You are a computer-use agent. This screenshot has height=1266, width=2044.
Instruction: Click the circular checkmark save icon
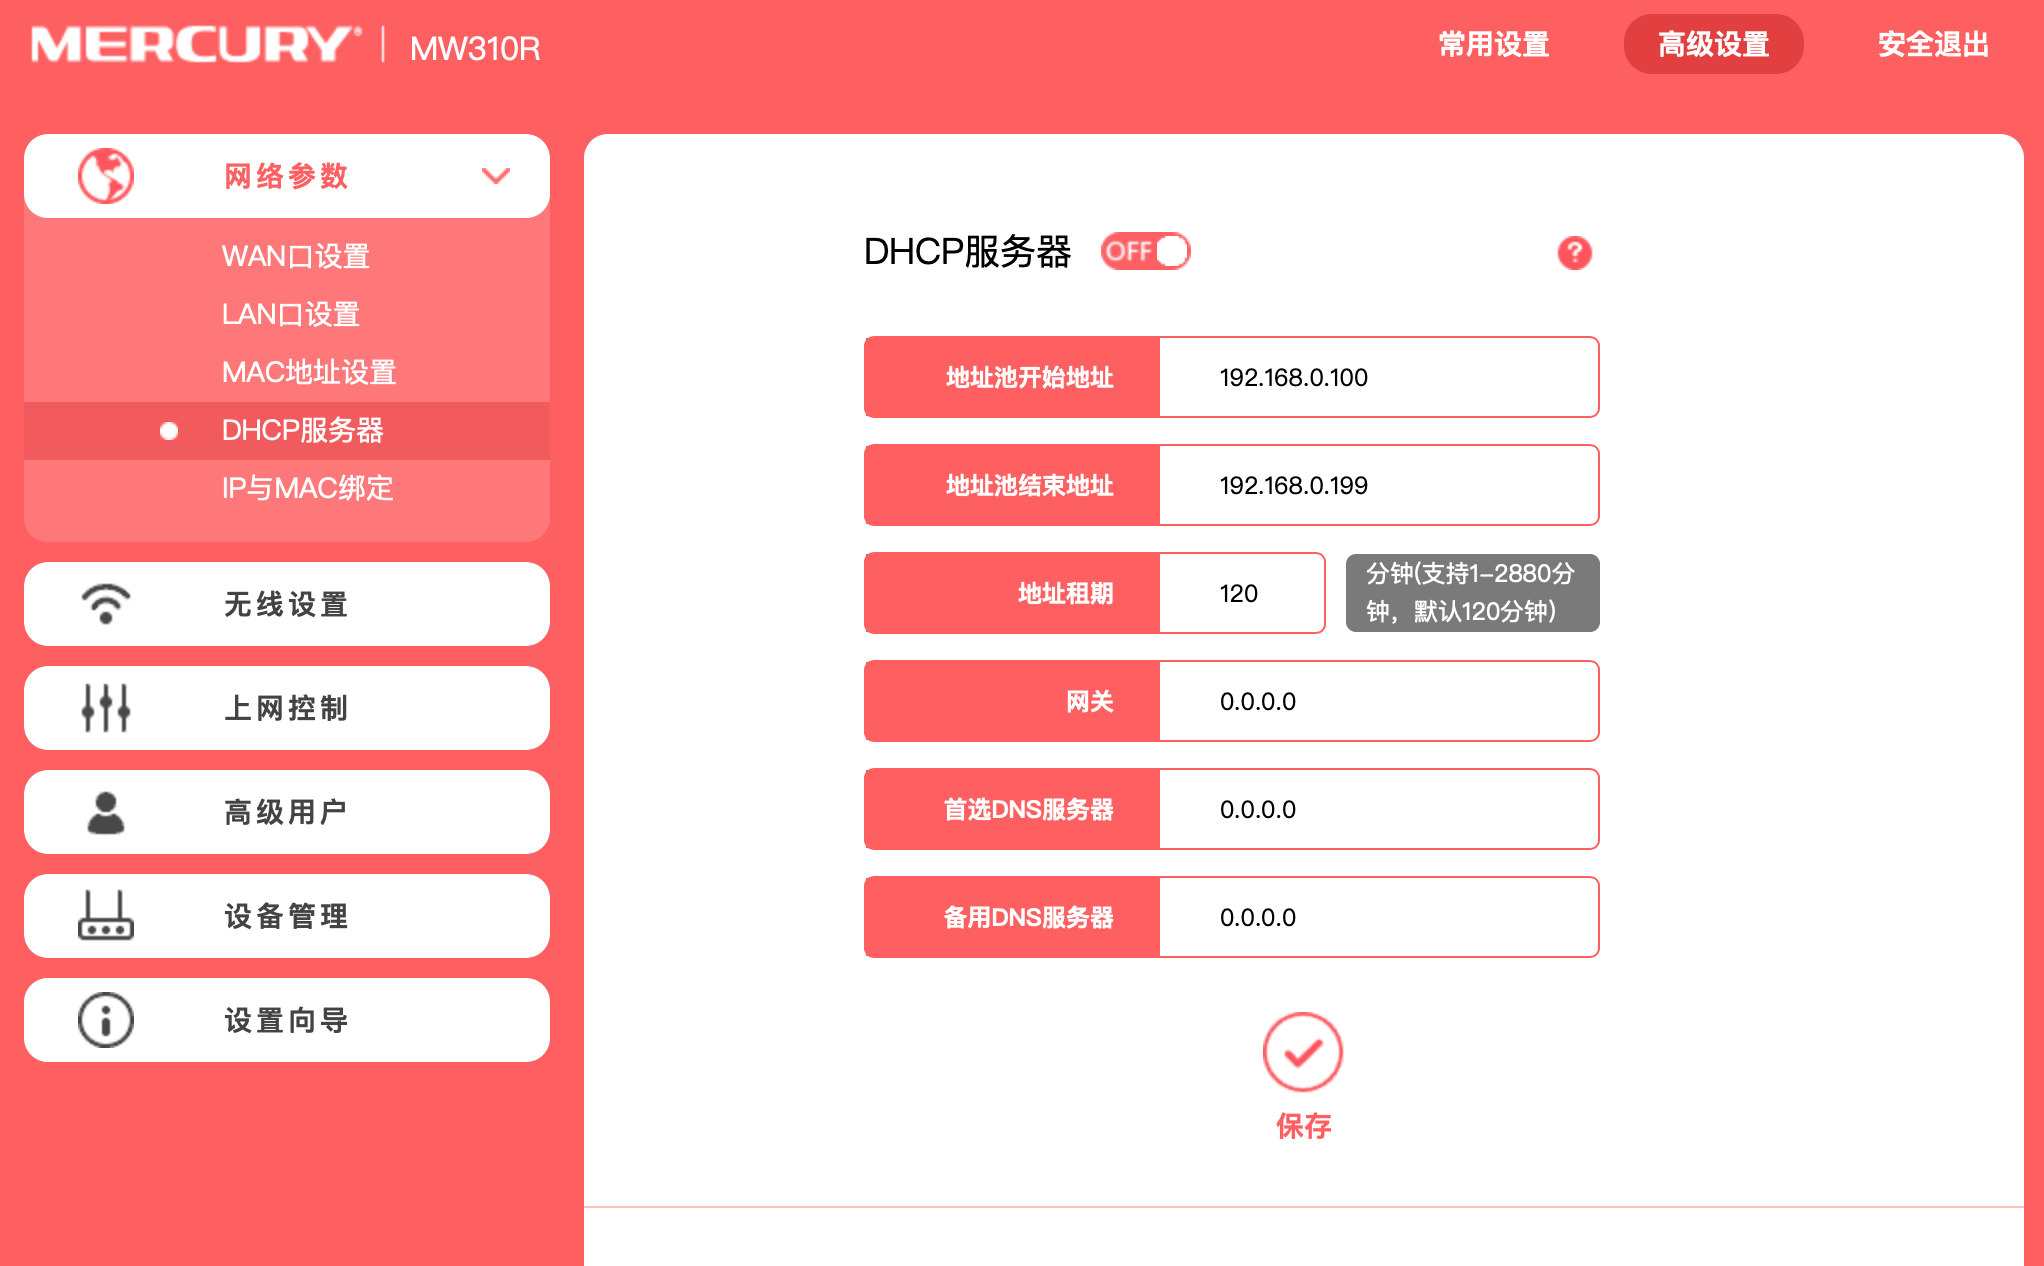point(1301,1052)
